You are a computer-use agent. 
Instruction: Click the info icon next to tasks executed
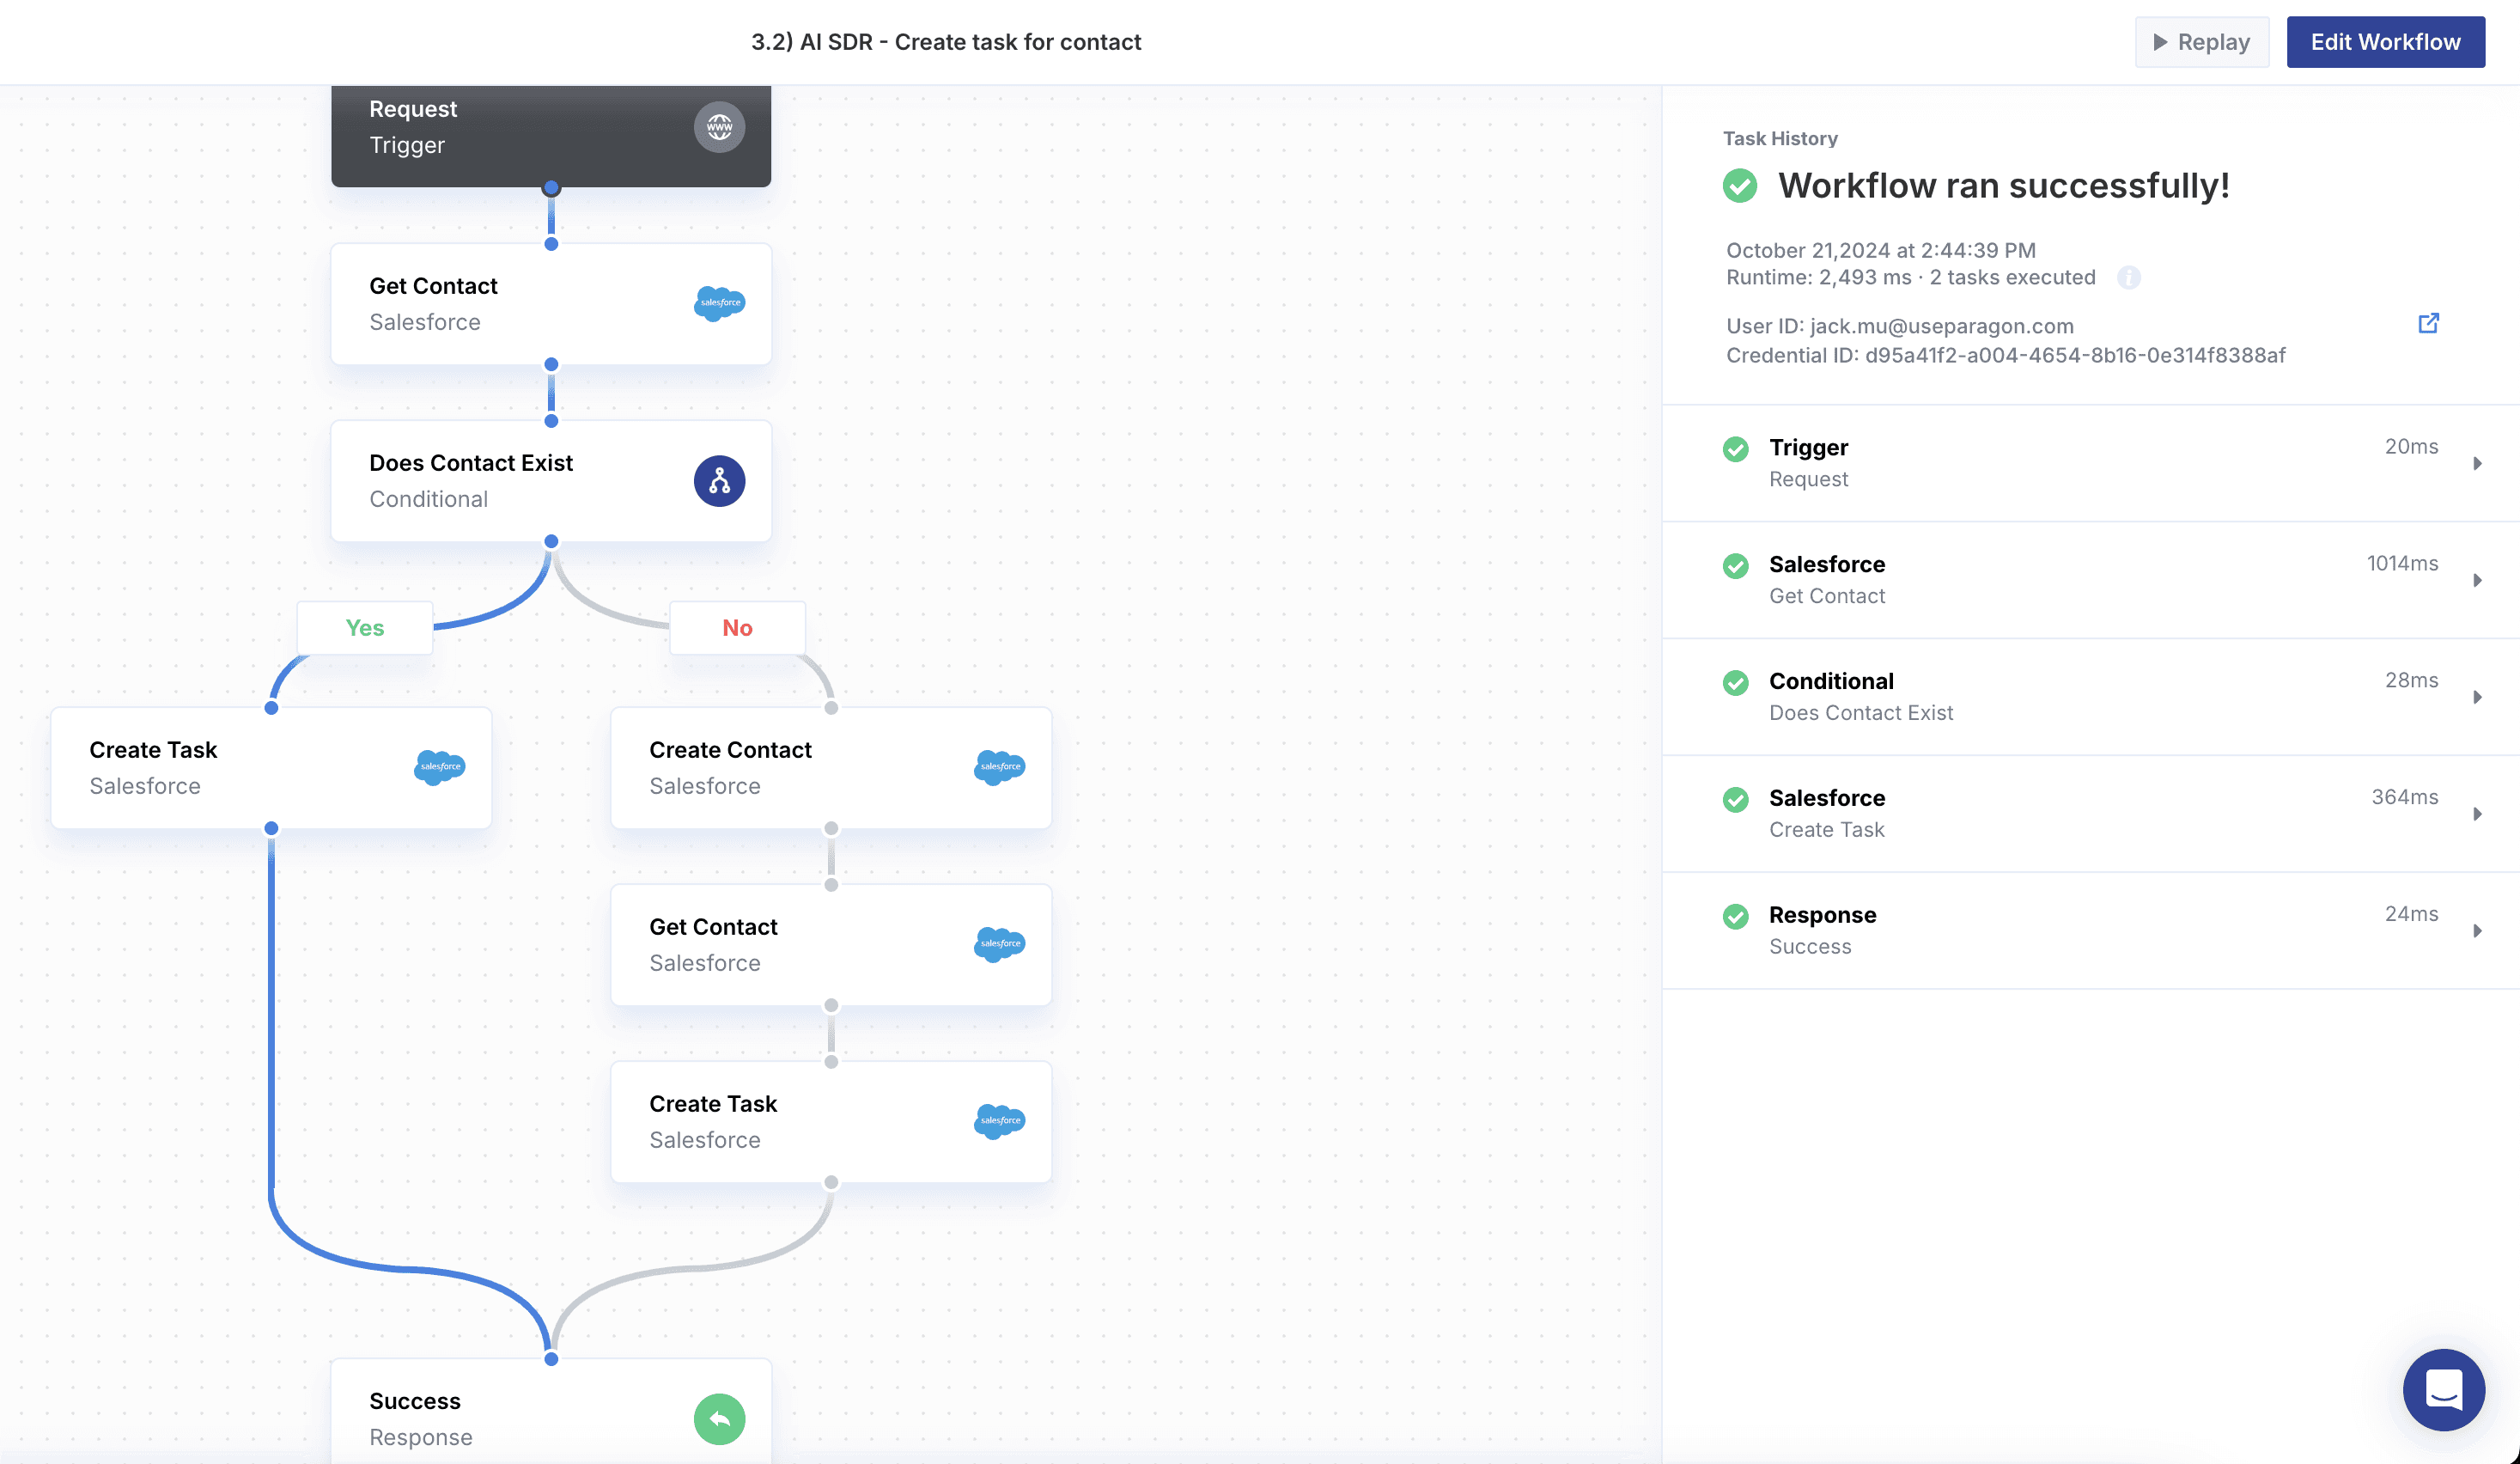2129,278
